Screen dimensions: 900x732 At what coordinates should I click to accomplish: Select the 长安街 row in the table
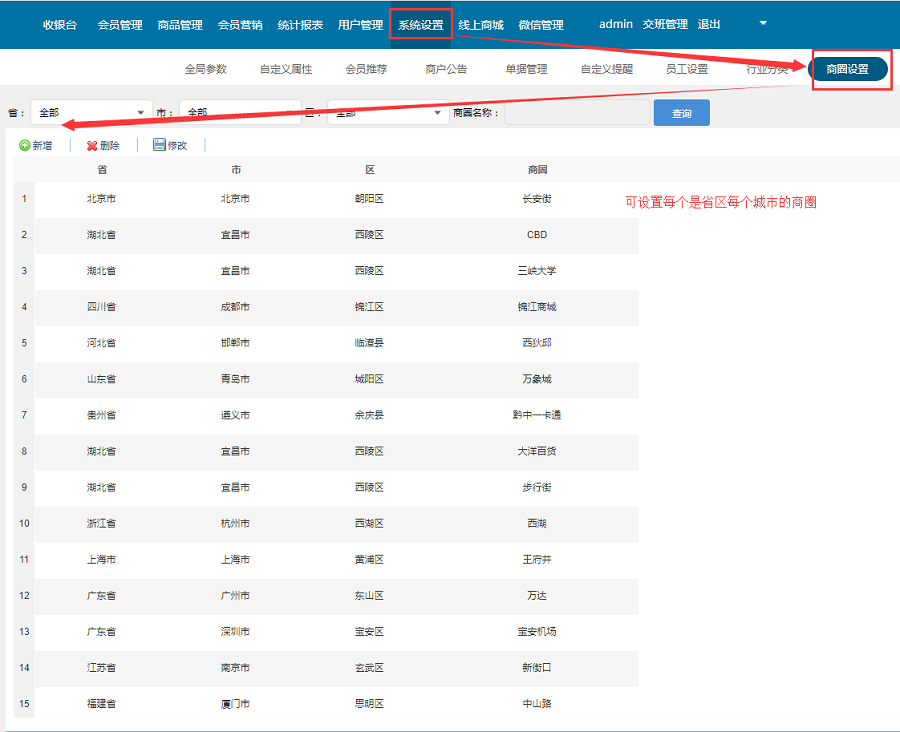(536, 199)
